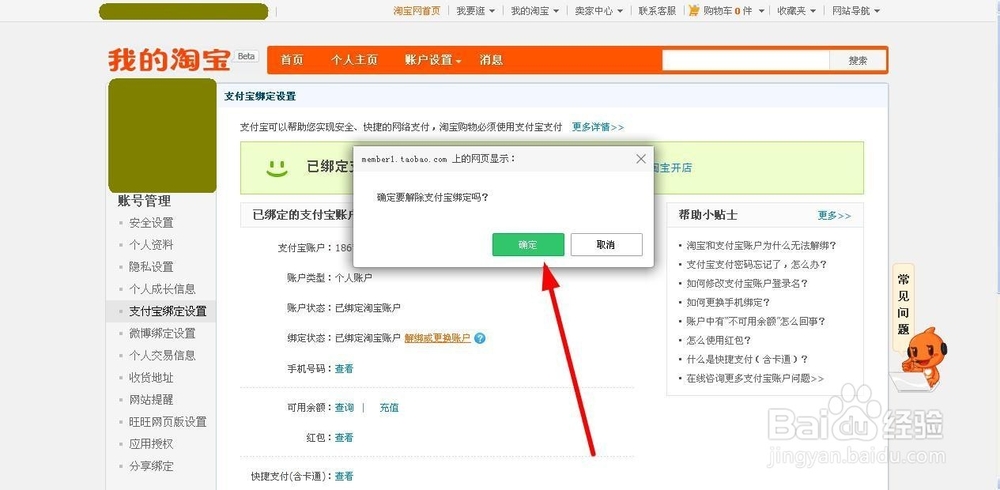Close the member1.taobao.com dialog with X
This screenshot has height=490, width=1000.
coord(641,159)
